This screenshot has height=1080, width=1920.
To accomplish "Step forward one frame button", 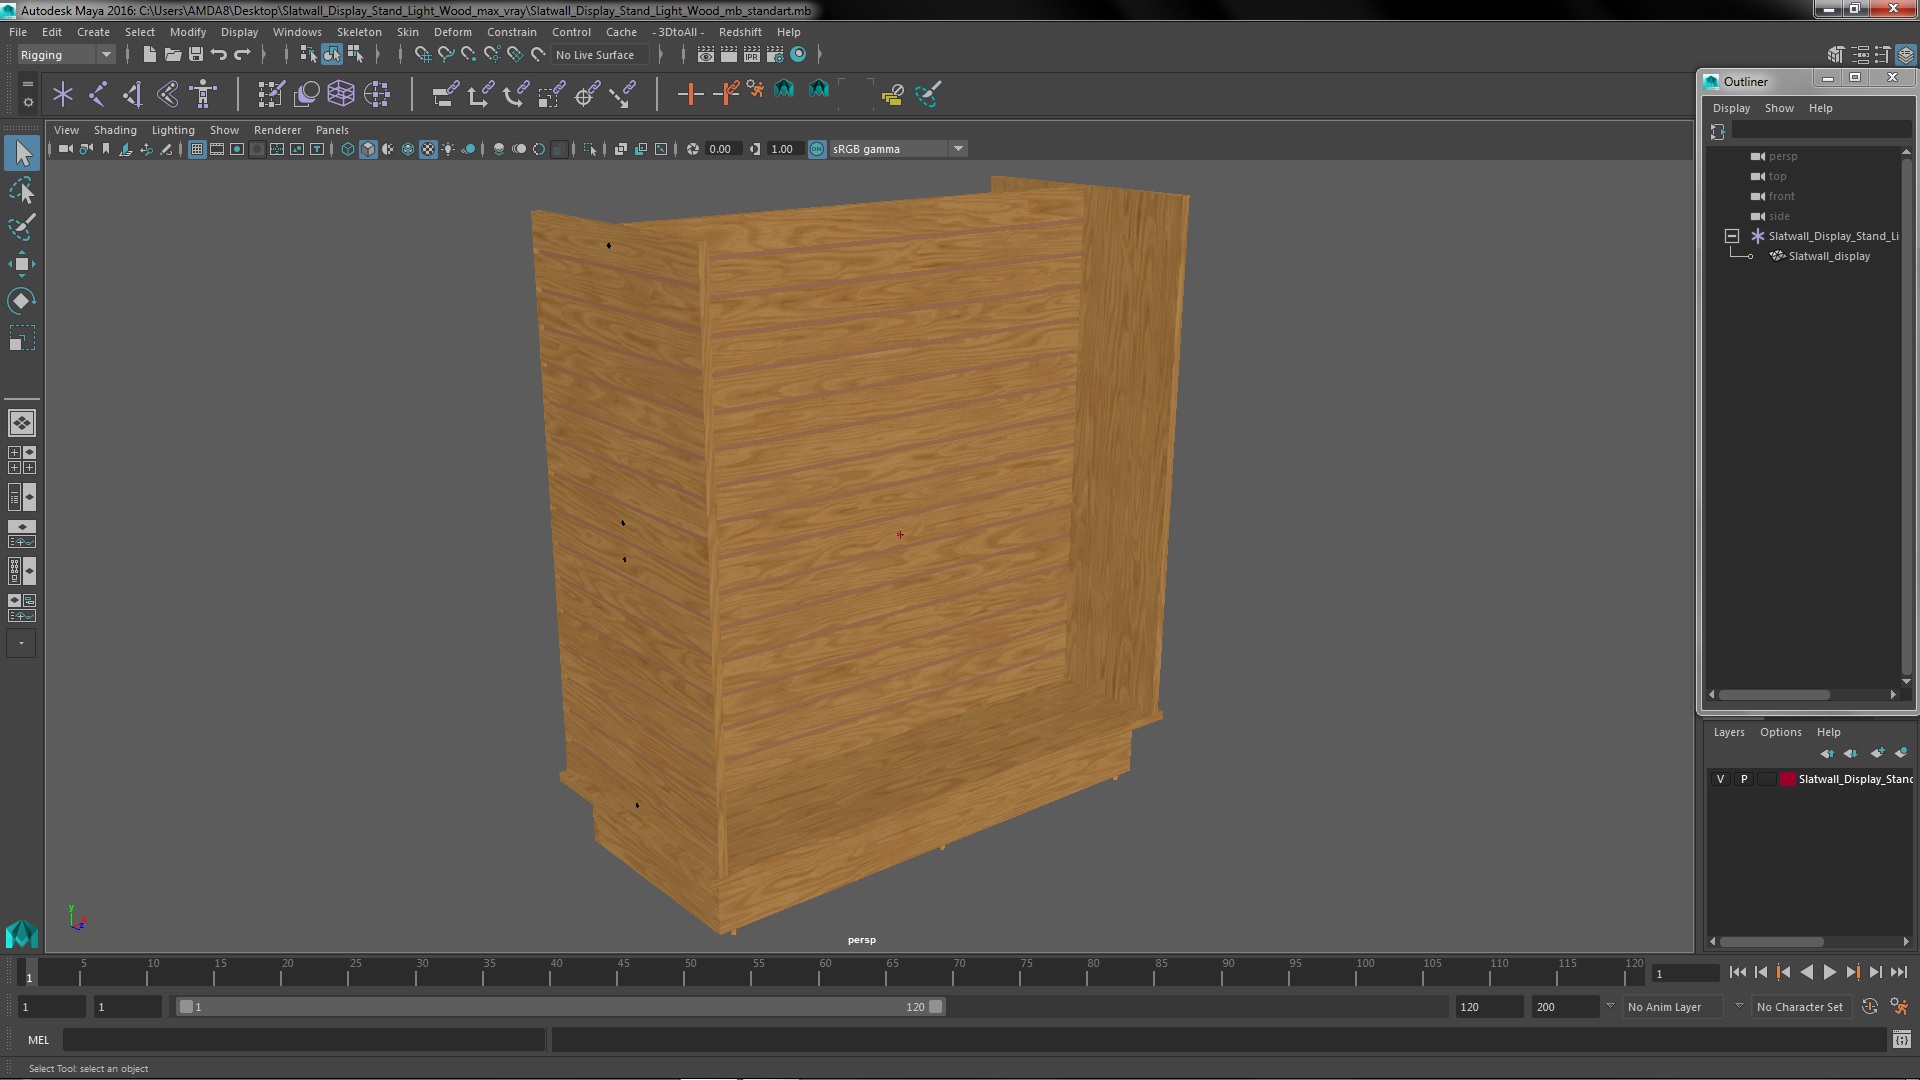I will 1875,972.
